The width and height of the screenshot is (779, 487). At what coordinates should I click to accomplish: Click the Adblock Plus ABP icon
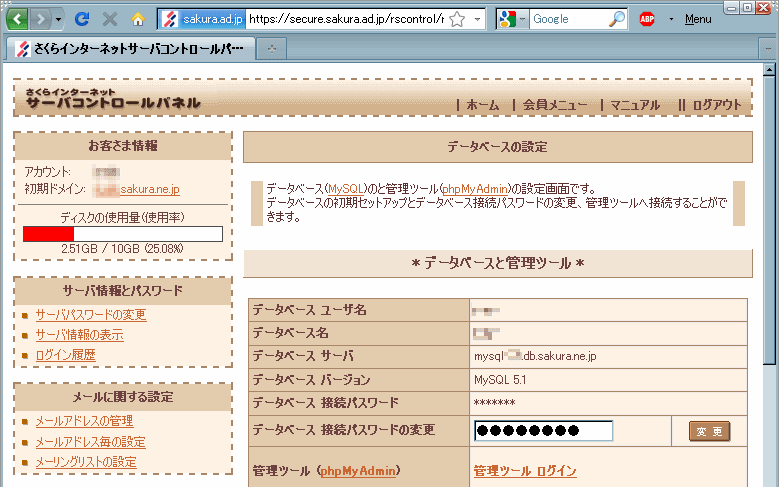point(647,19)
